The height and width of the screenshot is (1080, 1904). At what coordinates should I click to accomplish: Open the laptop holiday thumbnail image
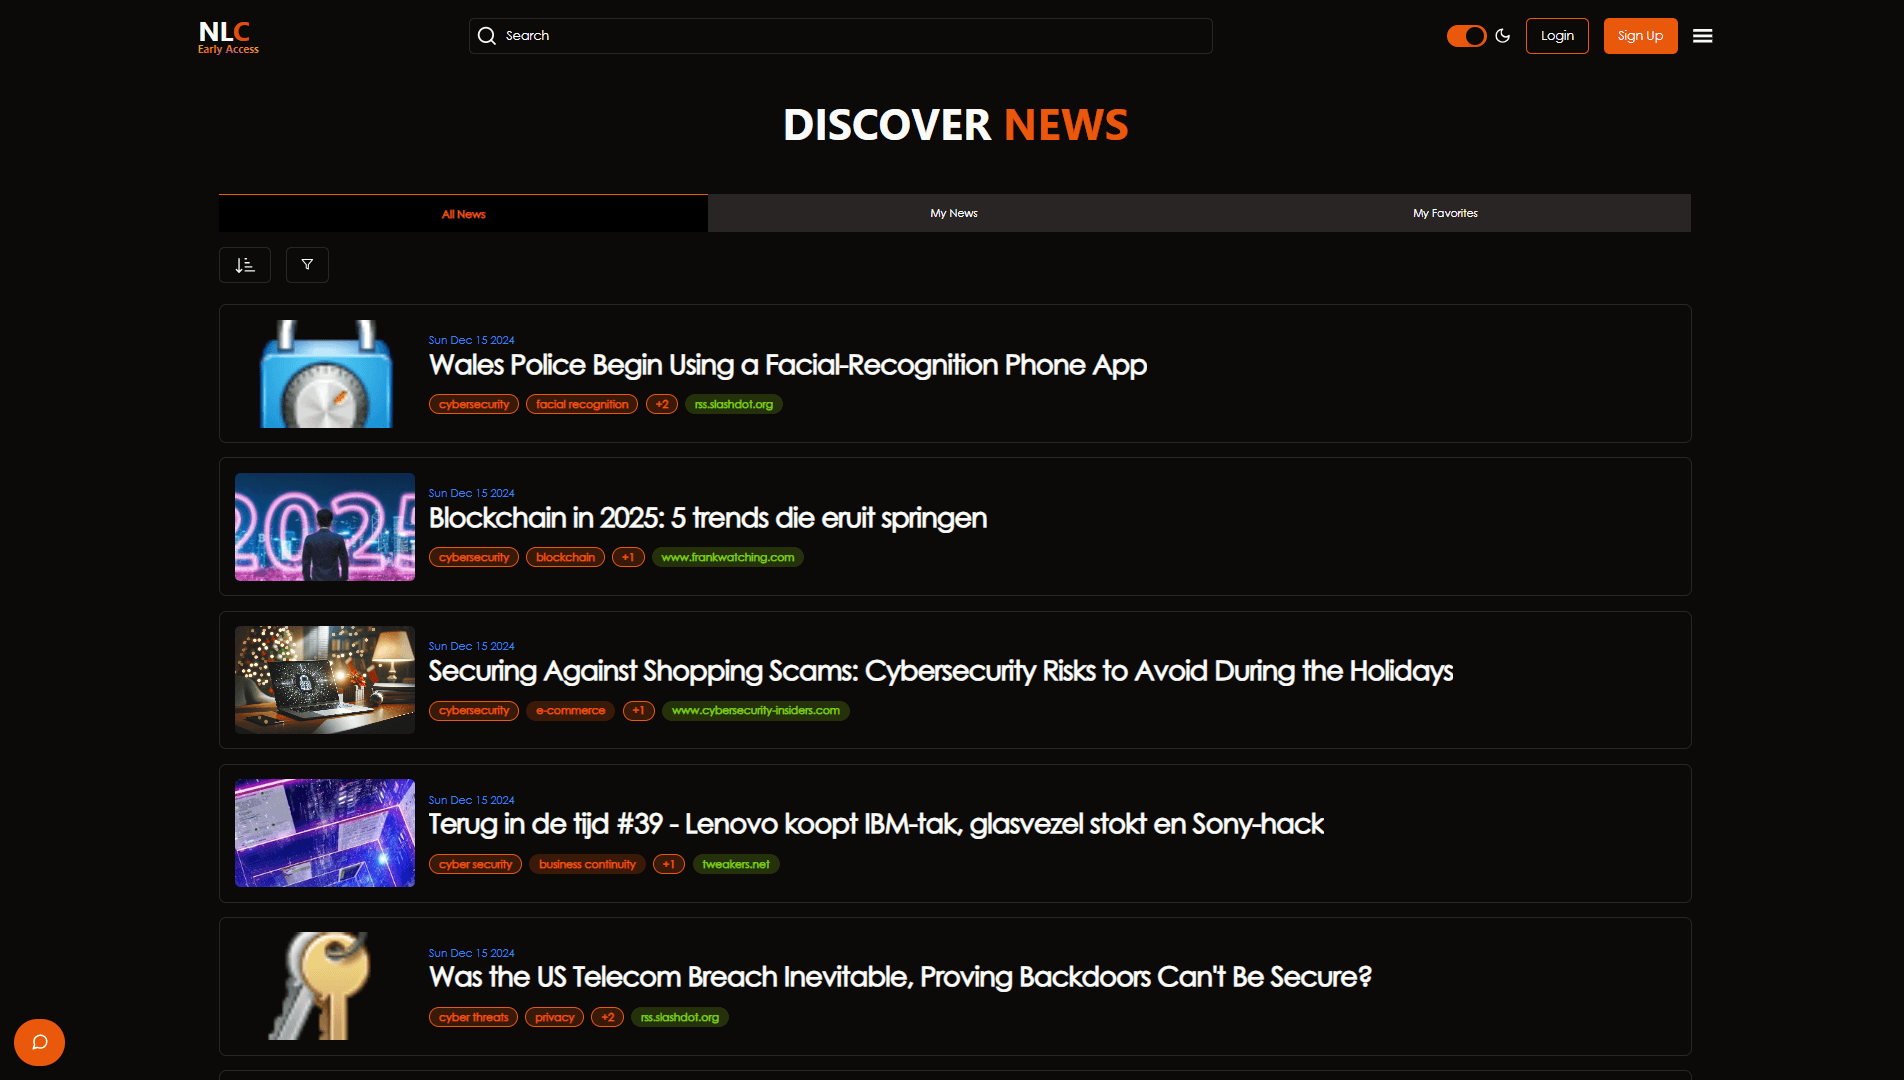tap(325, 680)
